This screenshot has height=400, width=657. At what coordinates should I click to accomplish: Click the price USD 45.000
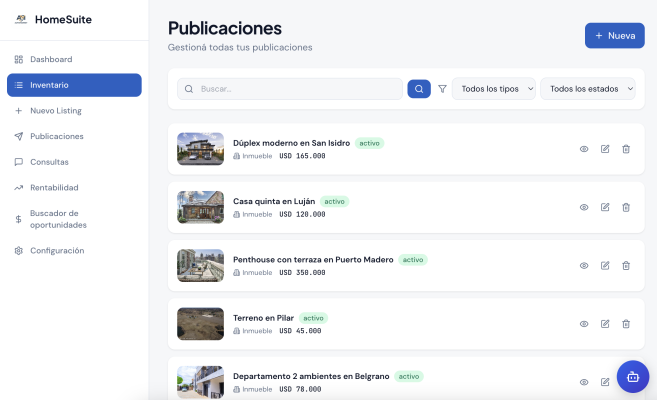[x=300, y=330]
